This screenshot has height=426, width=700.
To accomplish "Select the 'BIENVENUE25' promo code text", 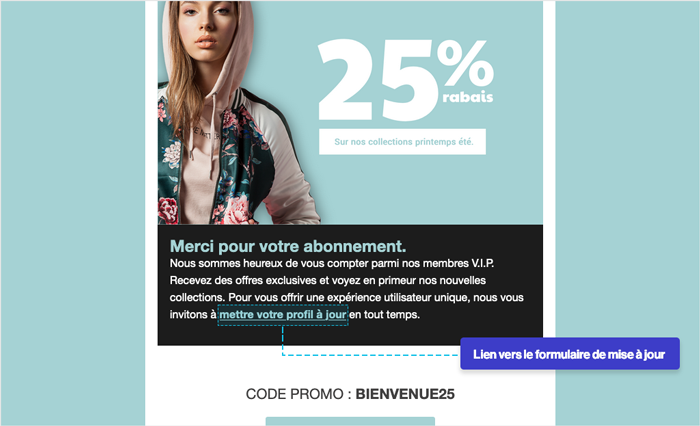I will 405,394.
